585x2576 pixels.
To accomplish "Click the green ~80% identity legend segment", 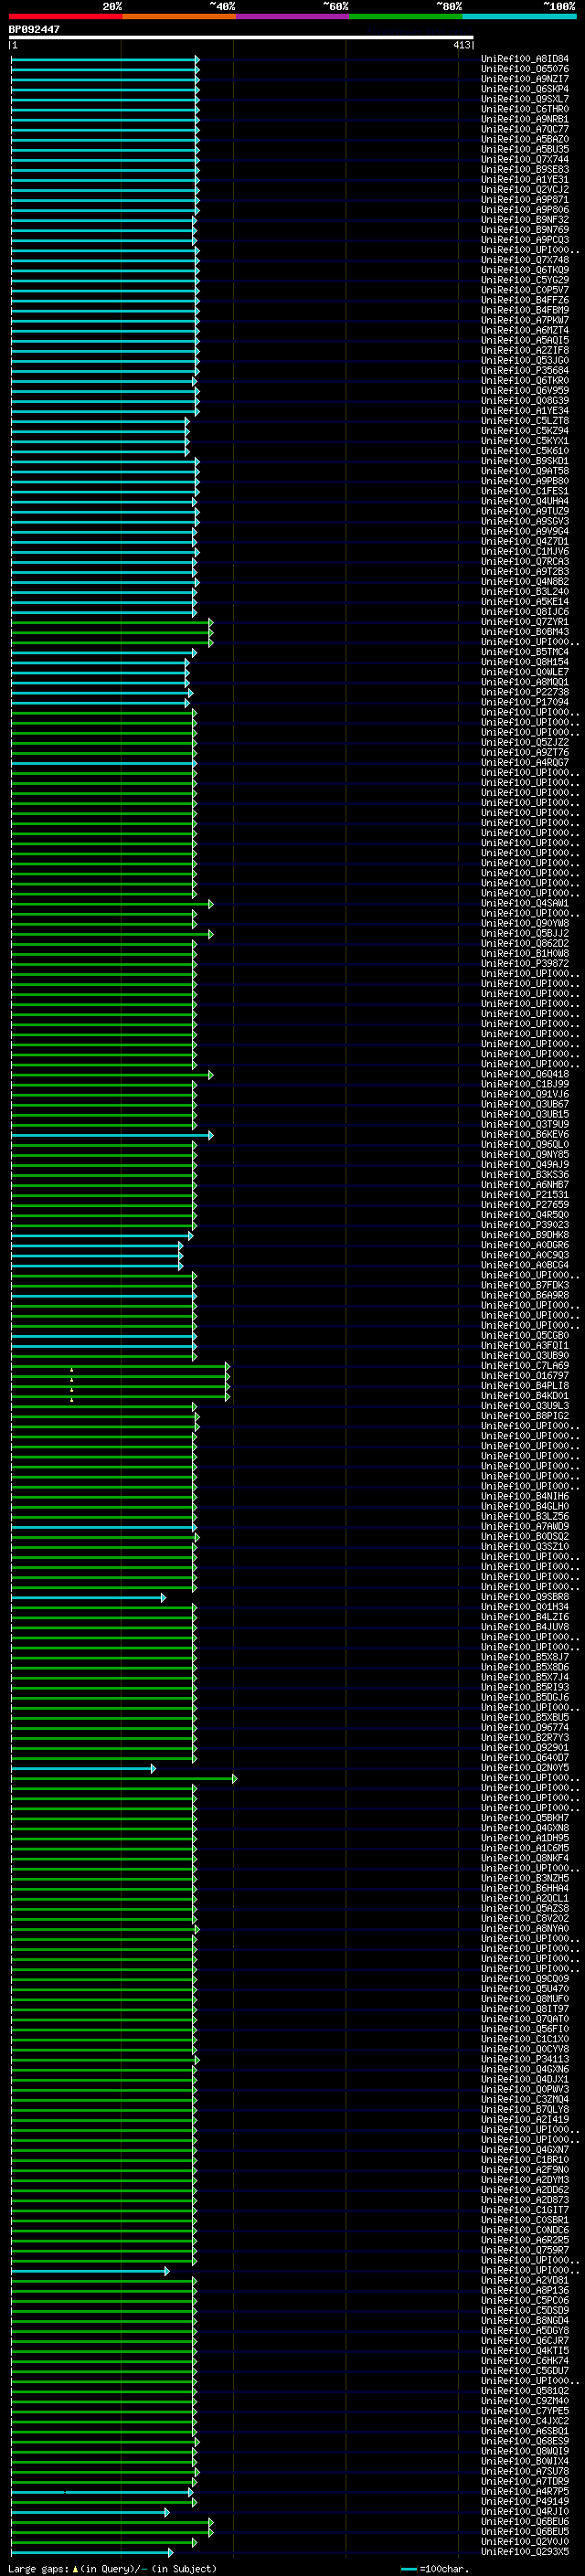I will (405, 16).
